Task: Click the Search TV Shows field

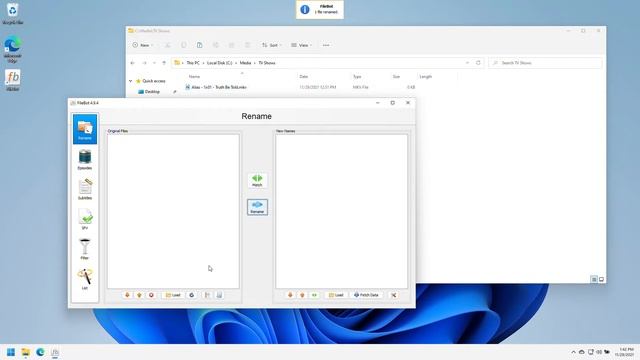Action: [545, 63]
